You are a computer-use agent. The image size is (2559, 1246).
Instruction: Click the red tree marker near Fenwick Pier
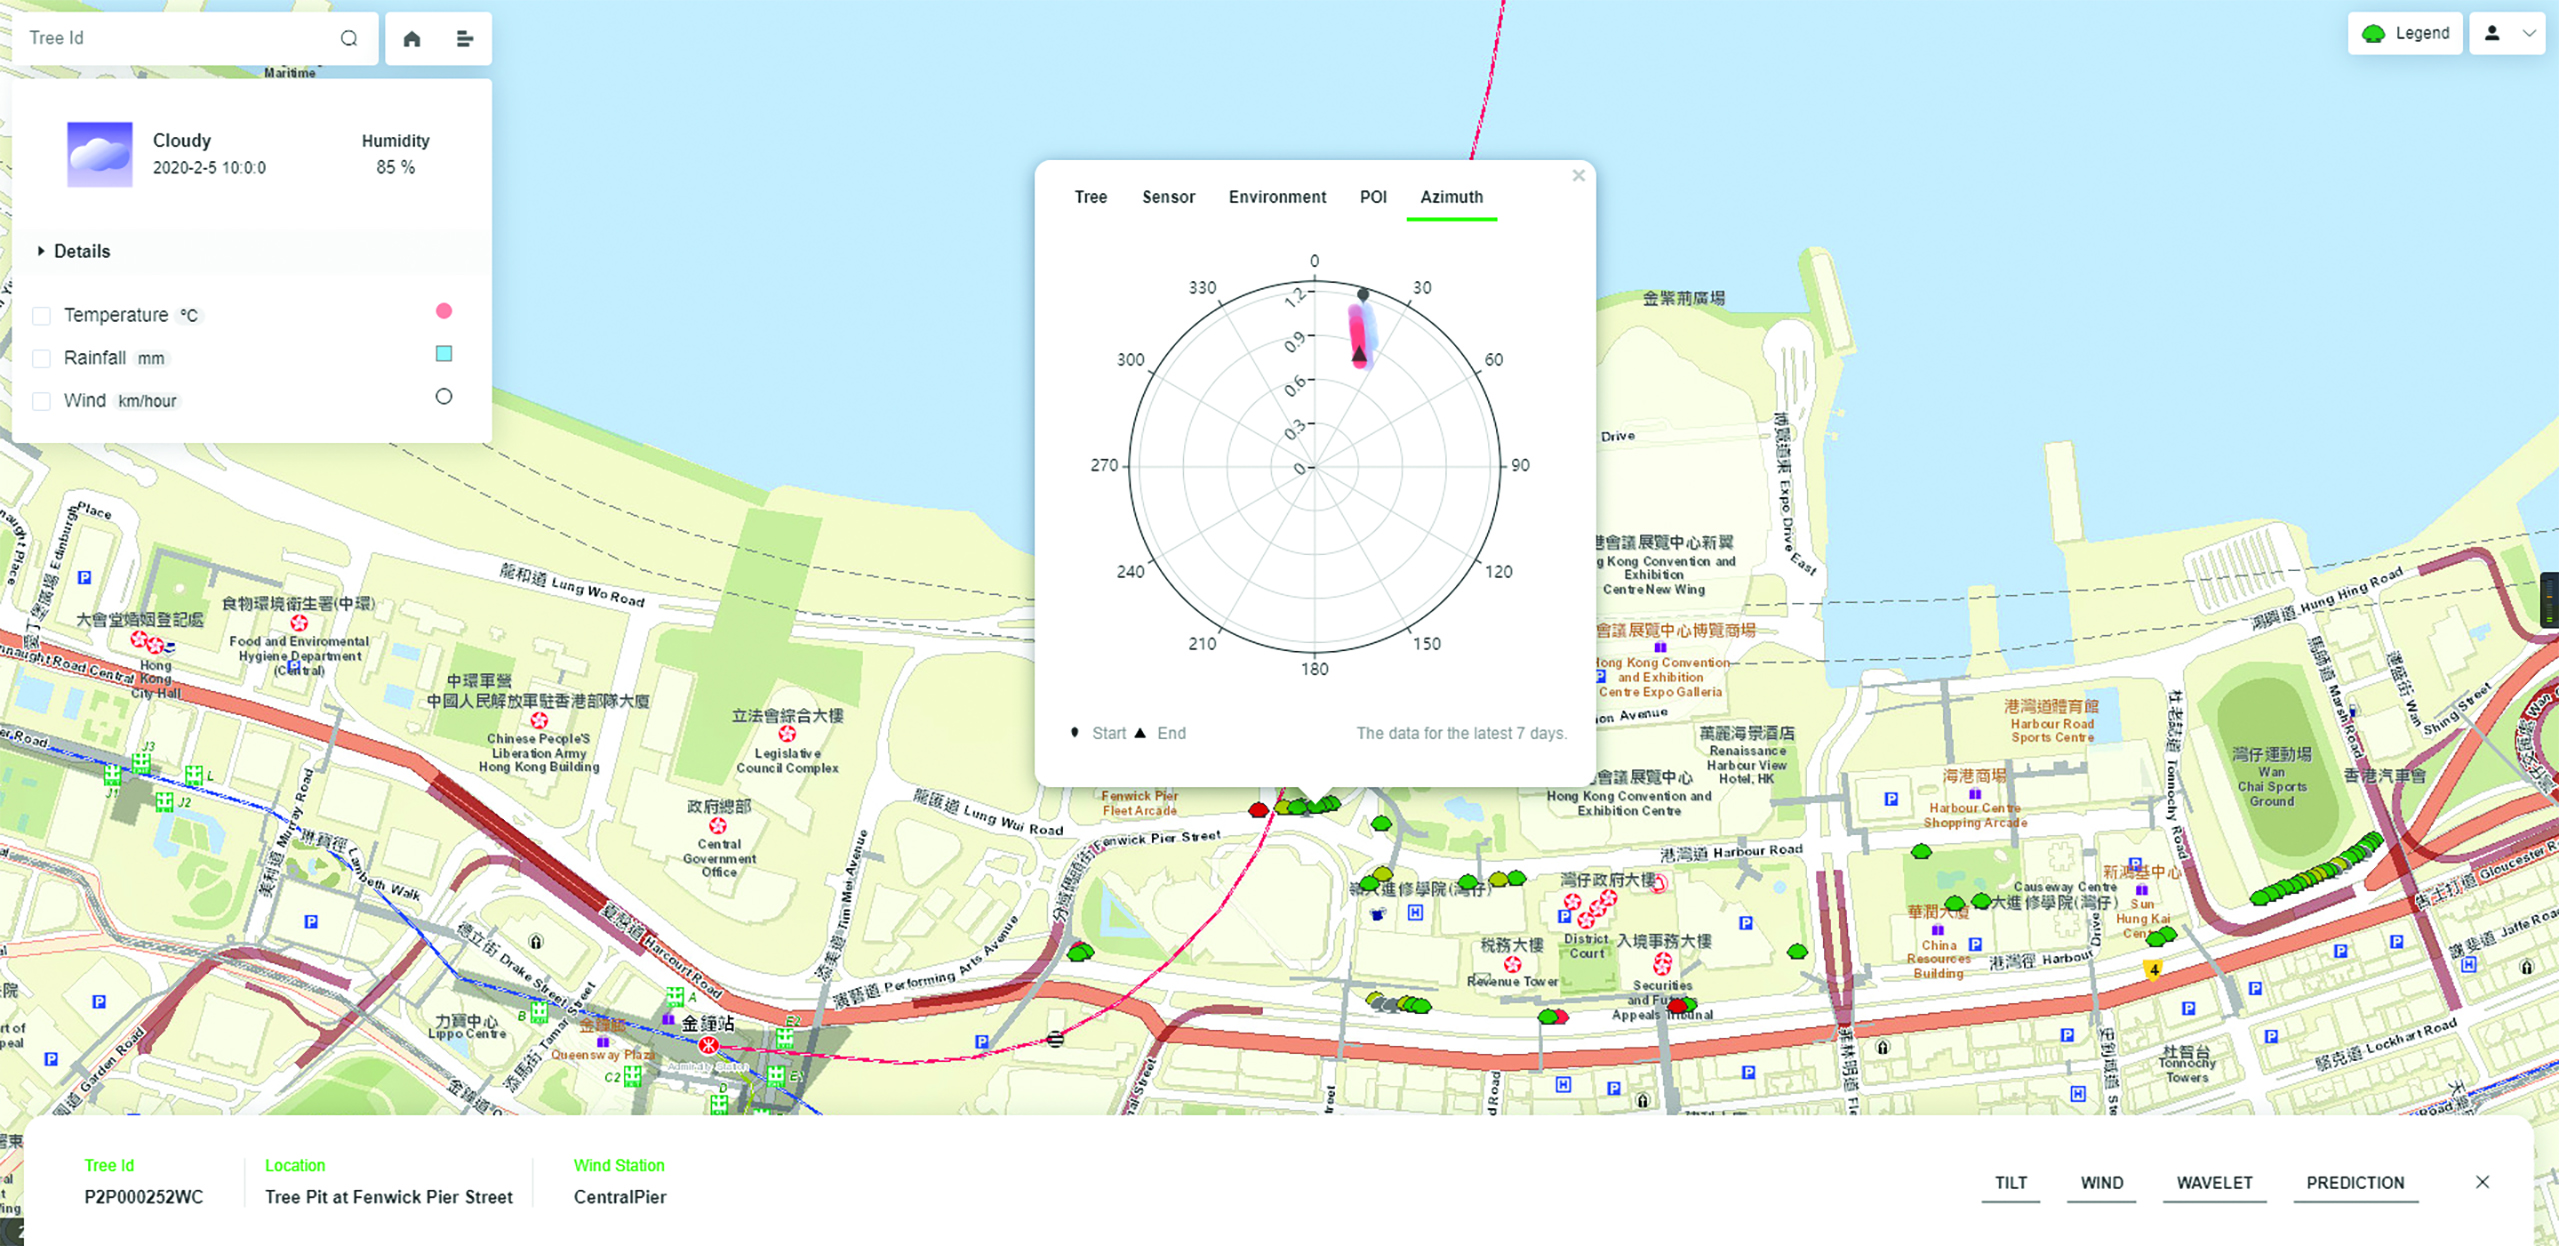tap(1258, 810)
